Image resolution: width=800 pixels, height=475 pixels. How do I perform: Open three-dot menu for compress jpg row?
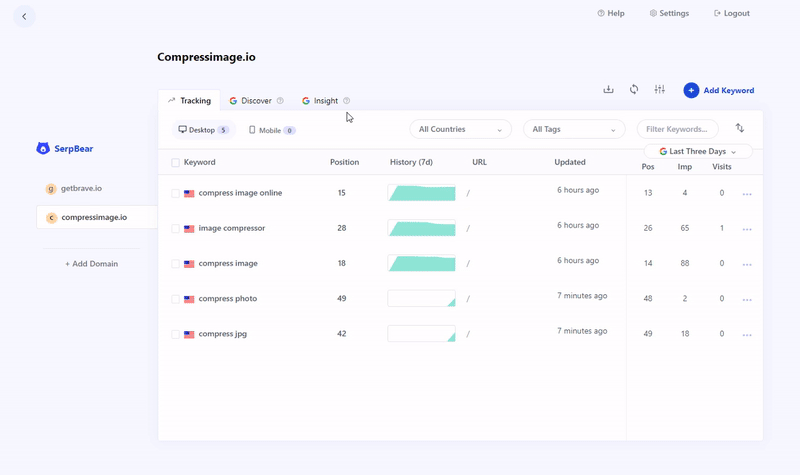tap(747, 334)
